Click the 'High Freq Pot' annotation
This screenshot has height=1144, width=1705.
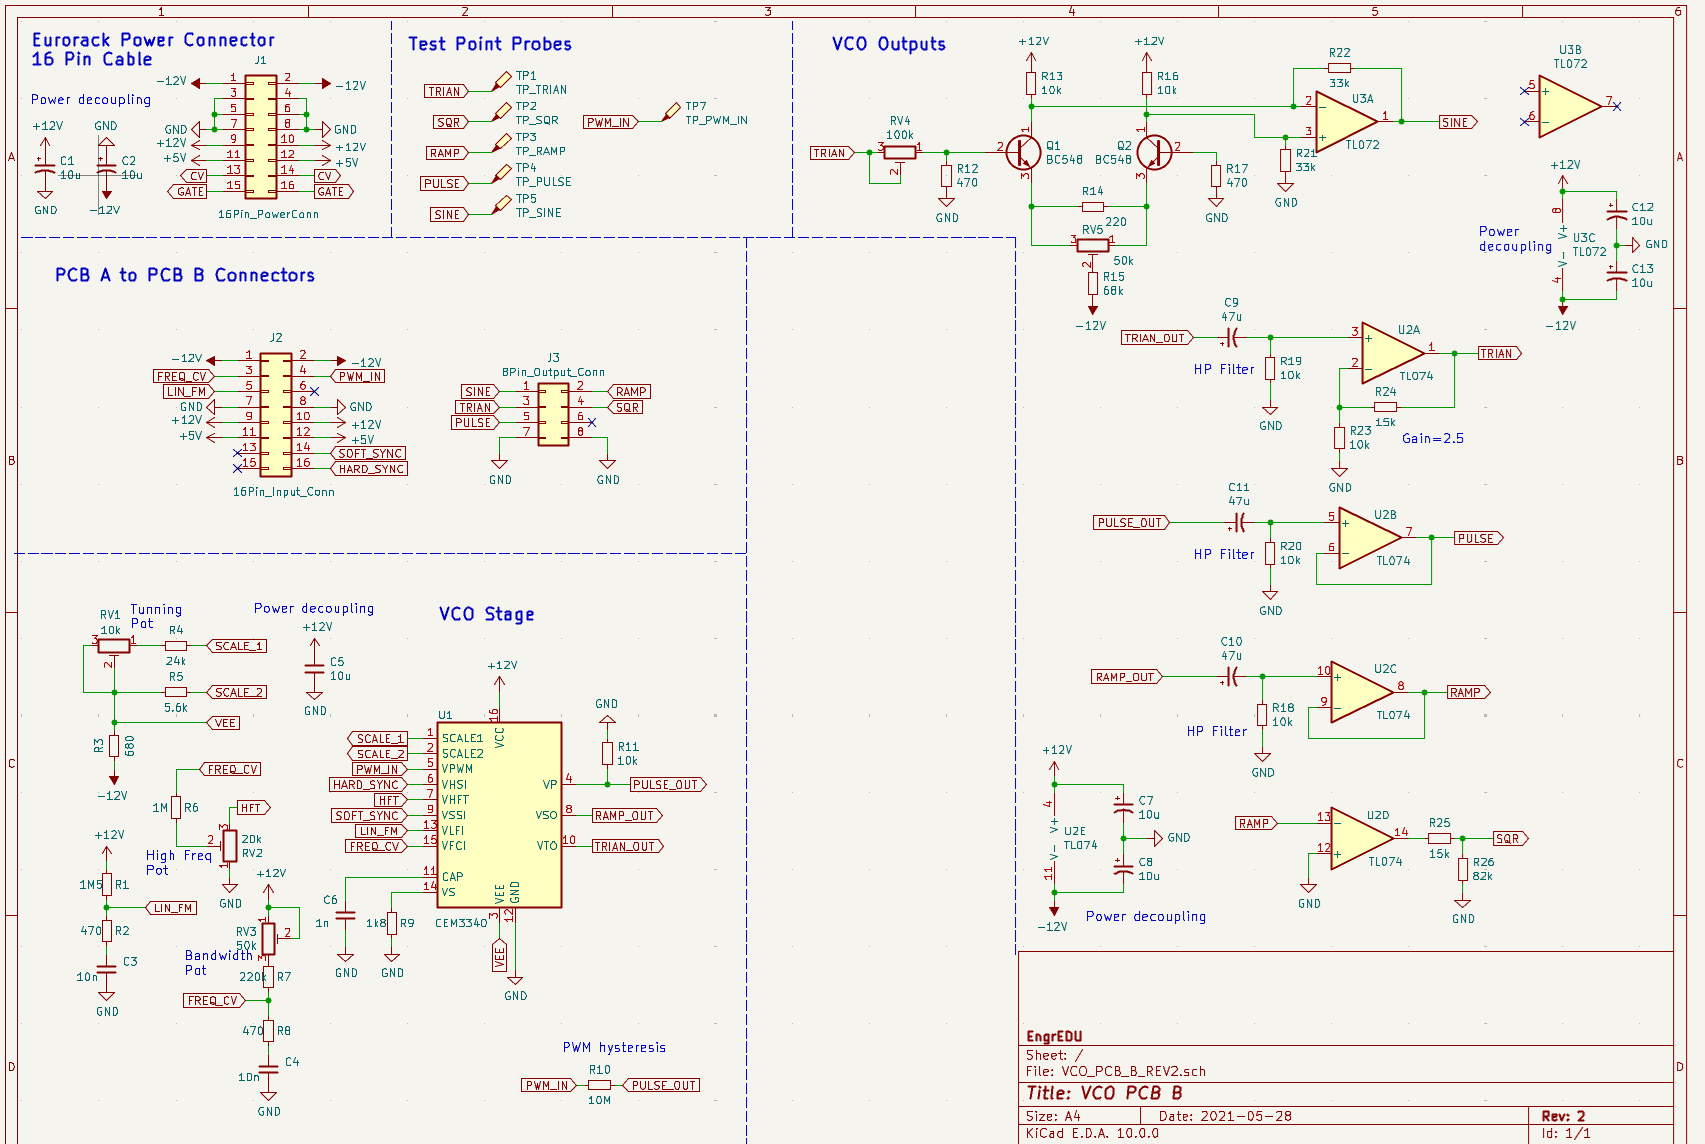coord(179,862)
